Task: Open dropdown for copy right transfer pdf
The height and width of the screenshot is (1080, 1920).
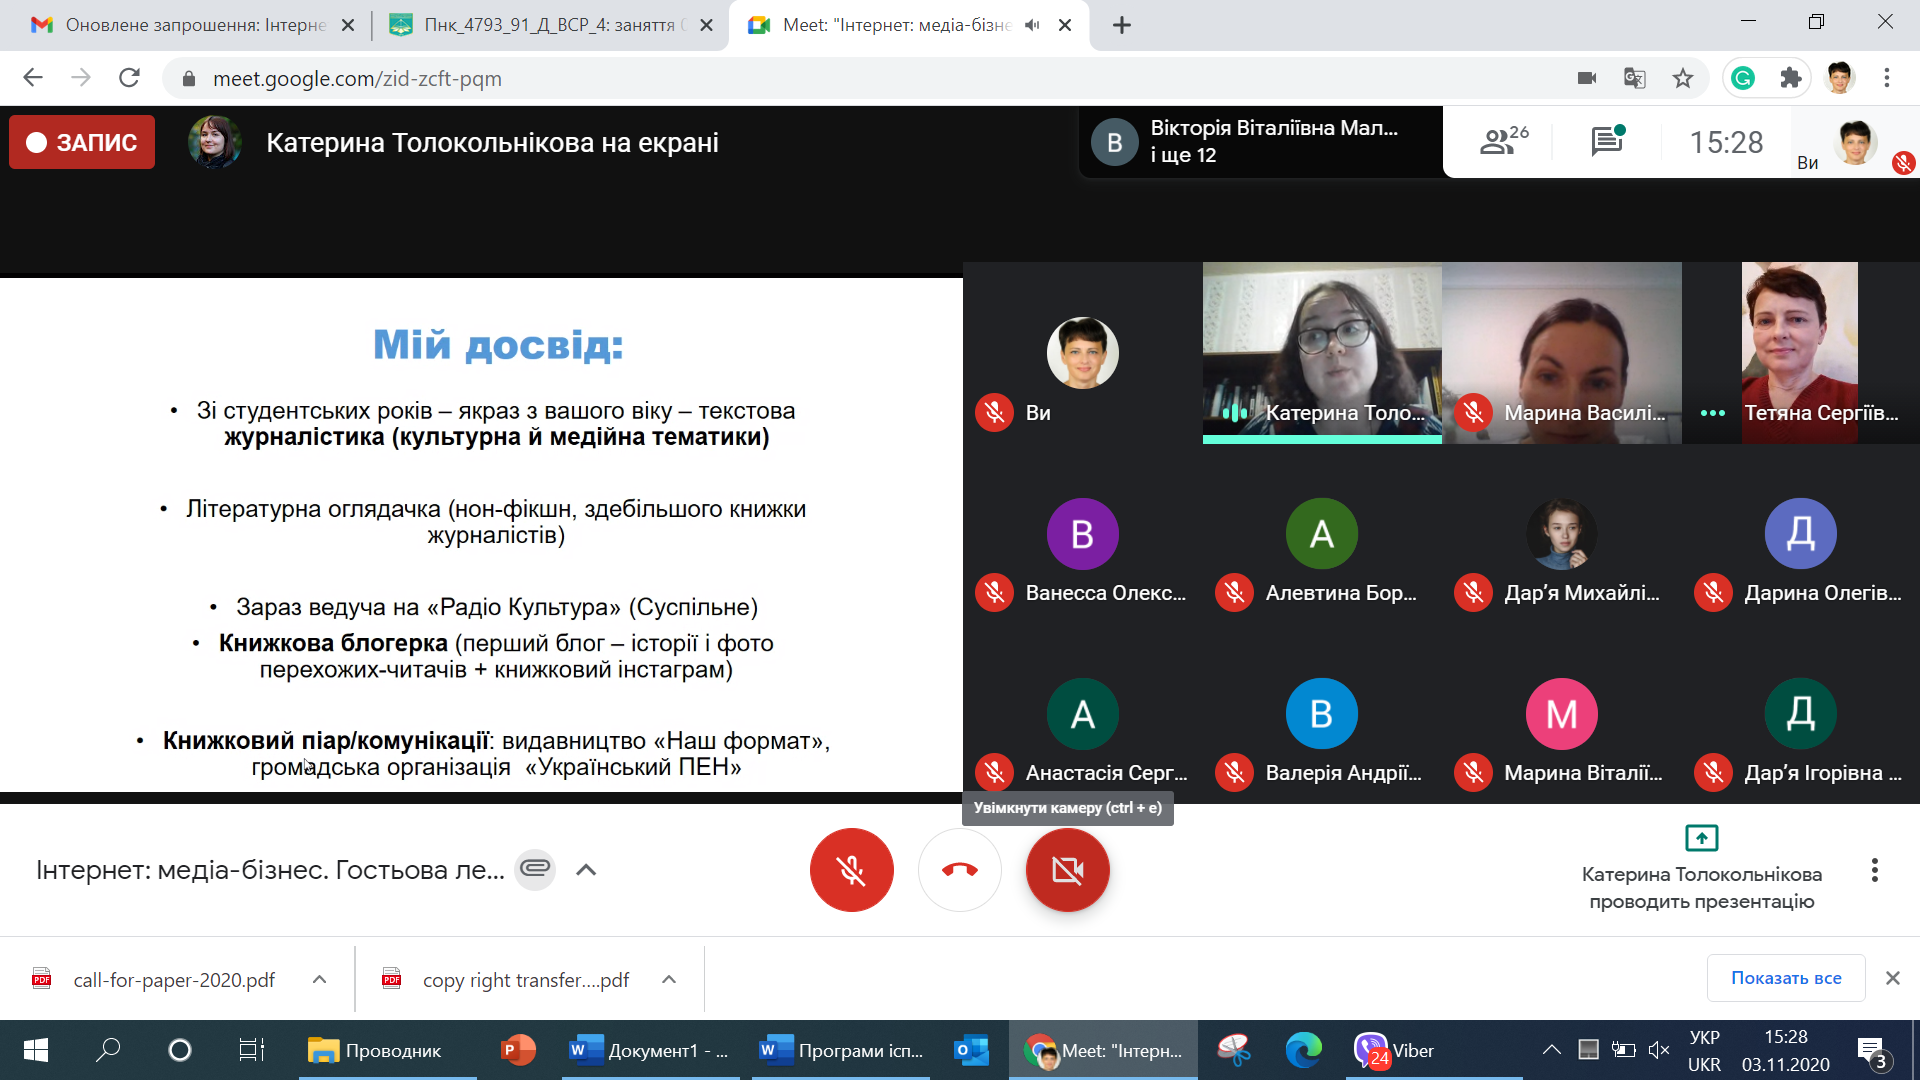Action: pos(669,980)
